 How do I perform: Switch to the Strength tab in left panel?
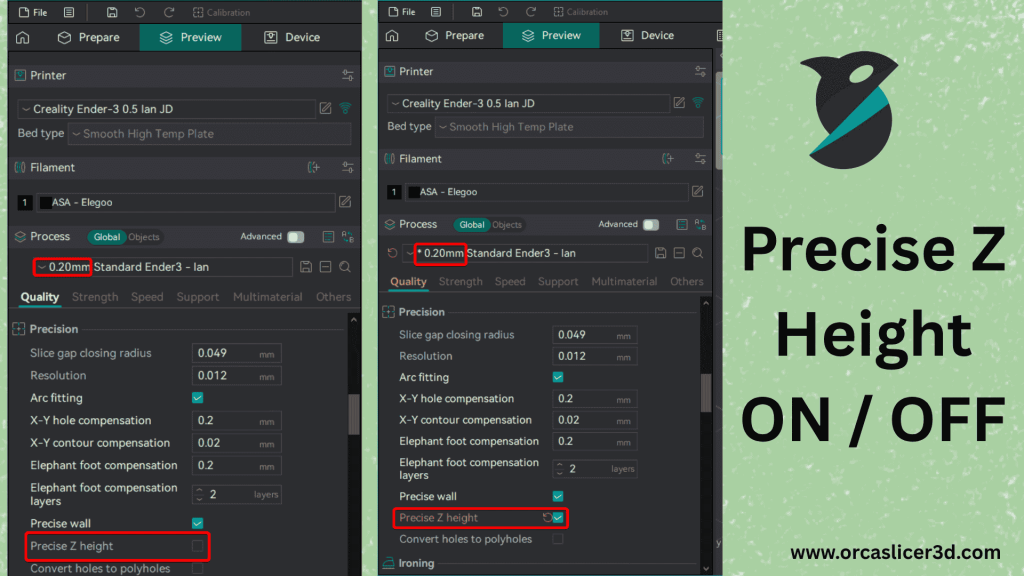[x=95, y=297]
